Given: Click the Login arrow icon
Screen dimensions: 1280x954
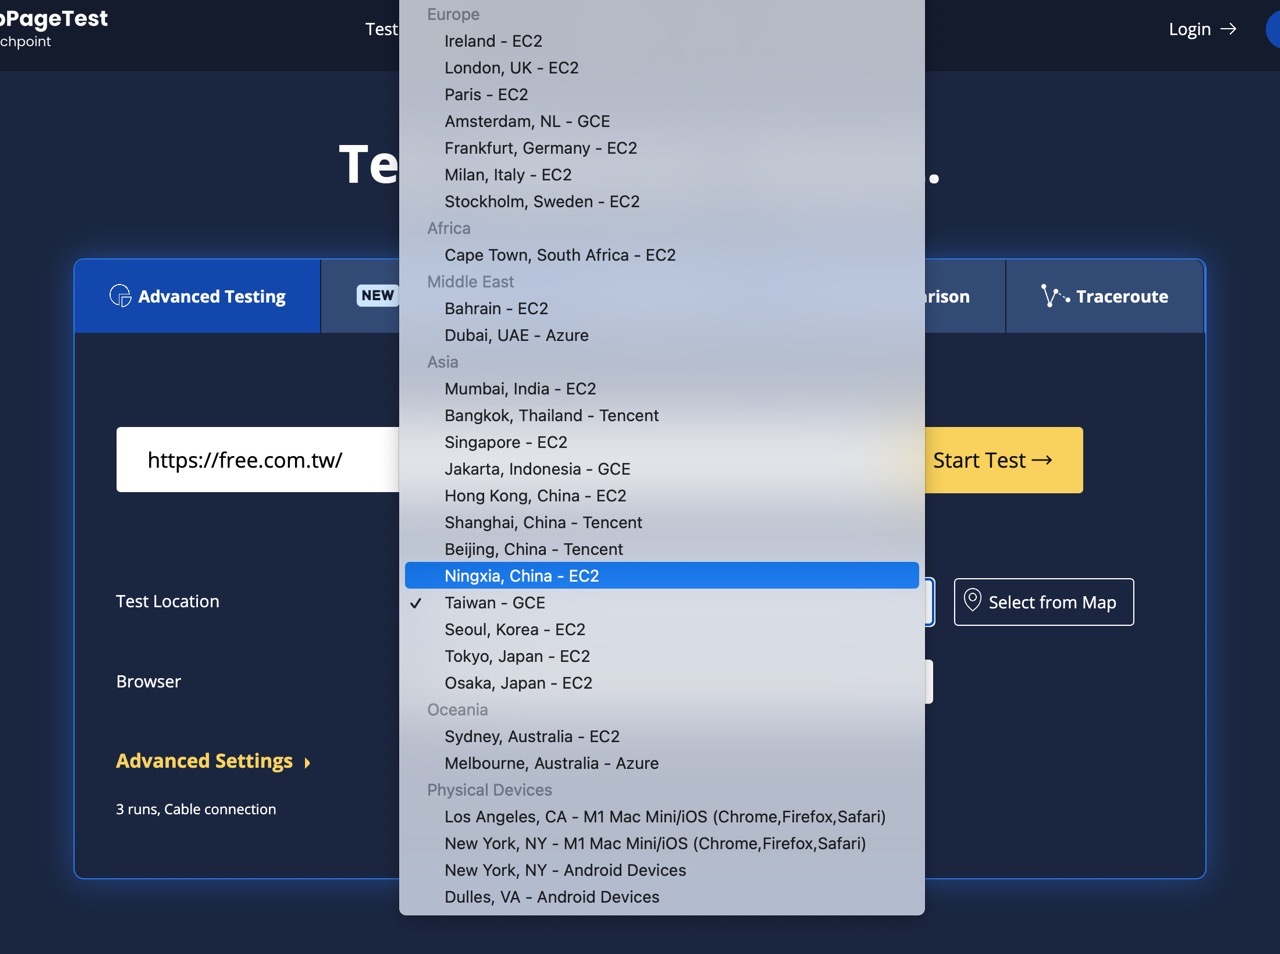Looking at the screenshot, I should [x=1228, y=29].
